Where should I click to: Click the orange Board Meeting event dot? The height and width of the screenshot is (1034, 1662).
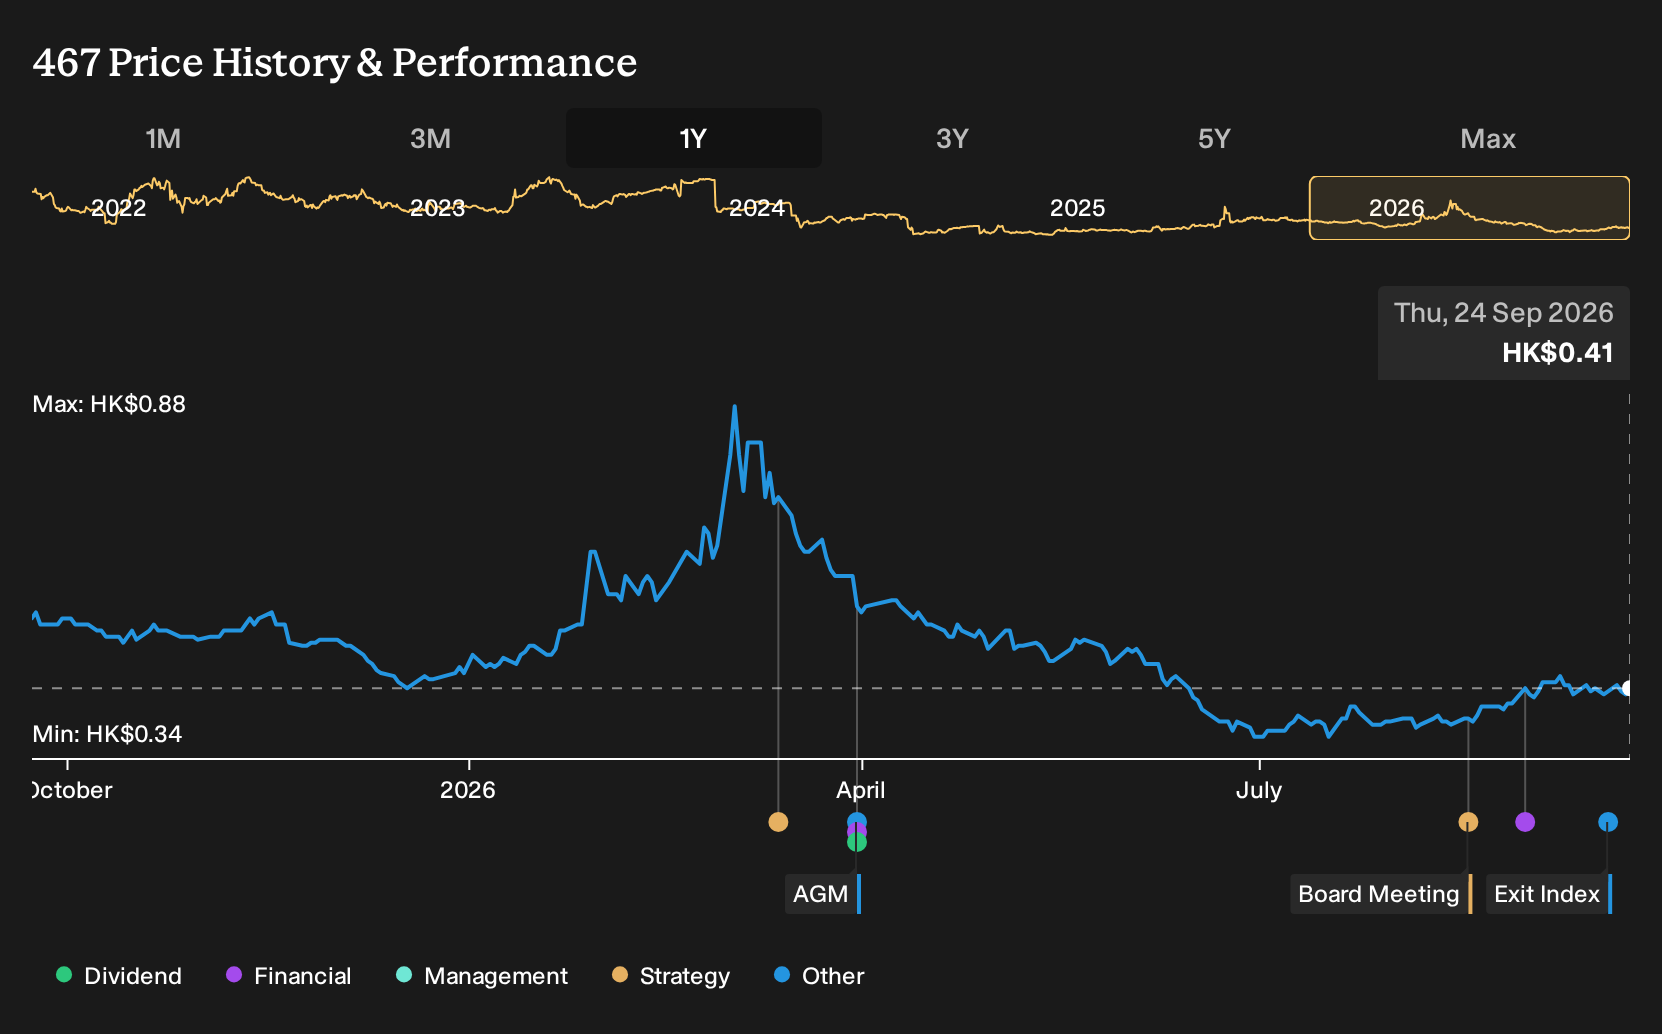[x=1468, y=822]
